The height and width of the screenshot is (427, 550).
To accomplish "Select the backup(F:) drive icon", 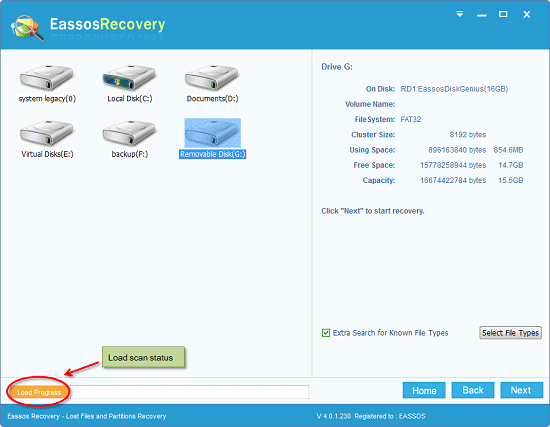I will point(129,133).
